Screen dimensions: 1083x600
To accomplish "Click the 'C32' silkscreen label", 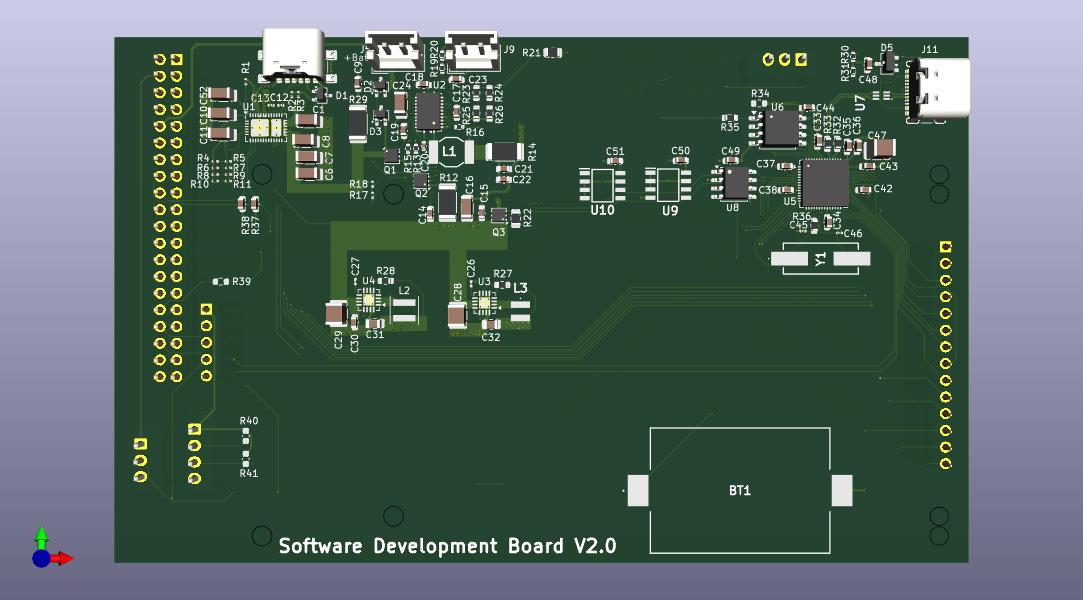I will [490, 337].
